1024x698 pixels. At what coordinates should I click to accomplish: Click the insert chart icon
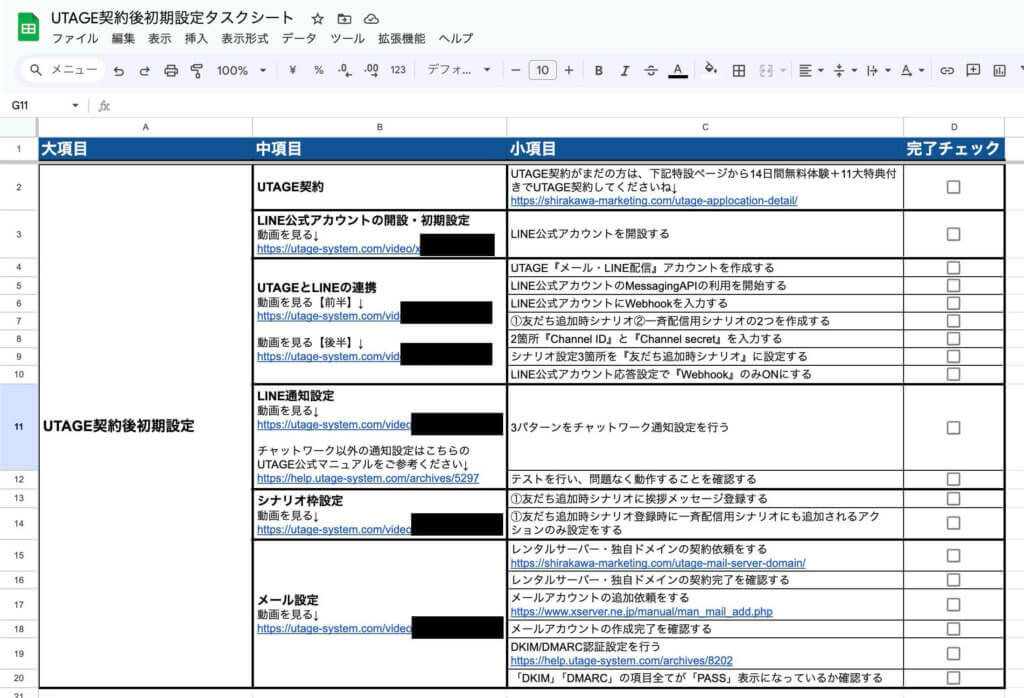coord(999,71)
